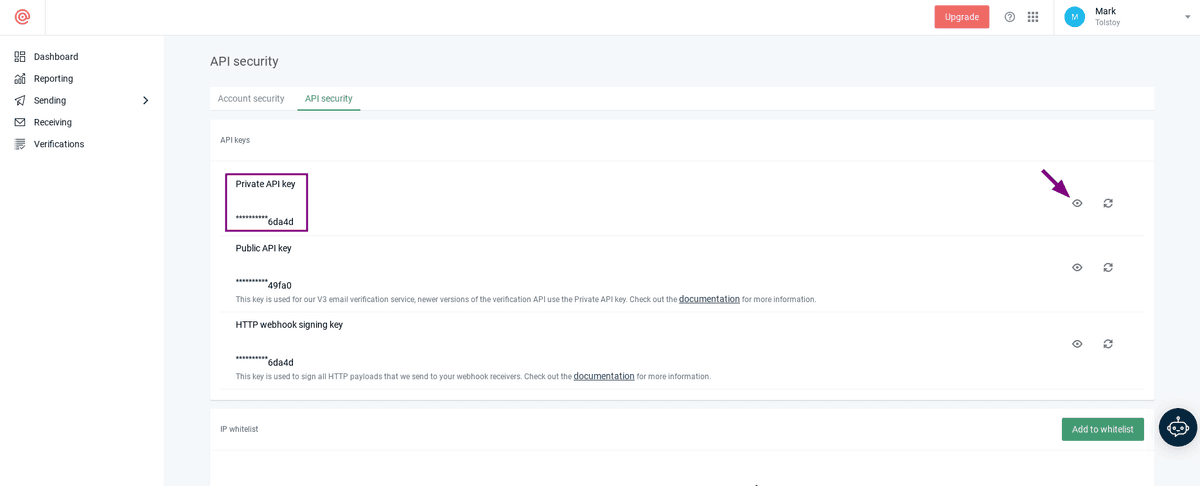Show the Public API key
The image size is (1200, 486).
(1077, 267)
